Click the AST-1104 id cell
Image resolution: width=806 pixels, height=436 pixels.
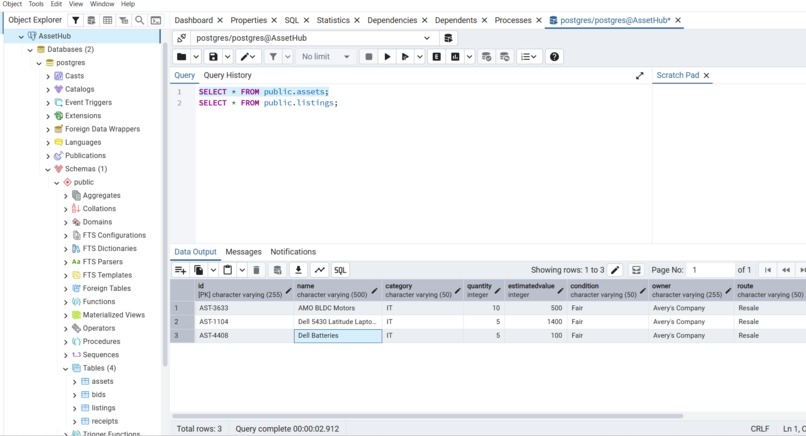tap(244, 322)
